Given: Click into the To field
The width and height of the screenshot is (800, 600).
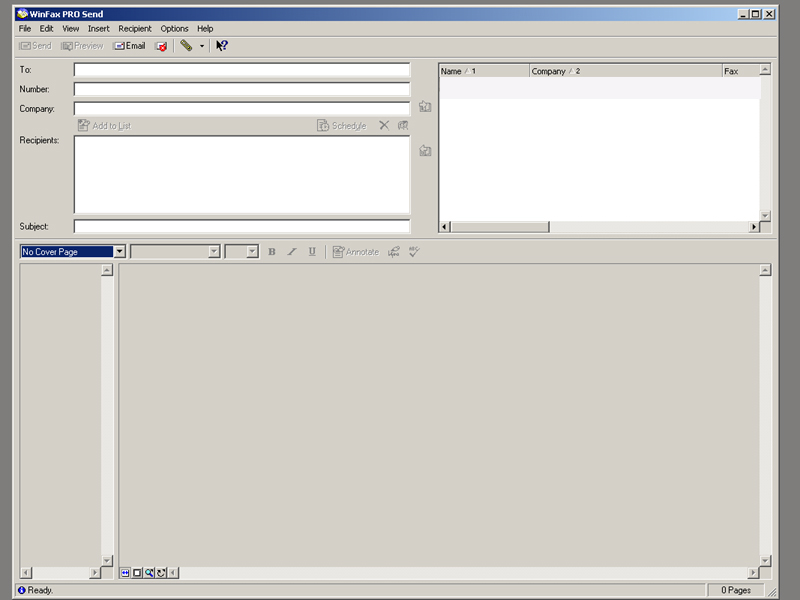Looking at the screenshot, I should (x=242, y=70).
